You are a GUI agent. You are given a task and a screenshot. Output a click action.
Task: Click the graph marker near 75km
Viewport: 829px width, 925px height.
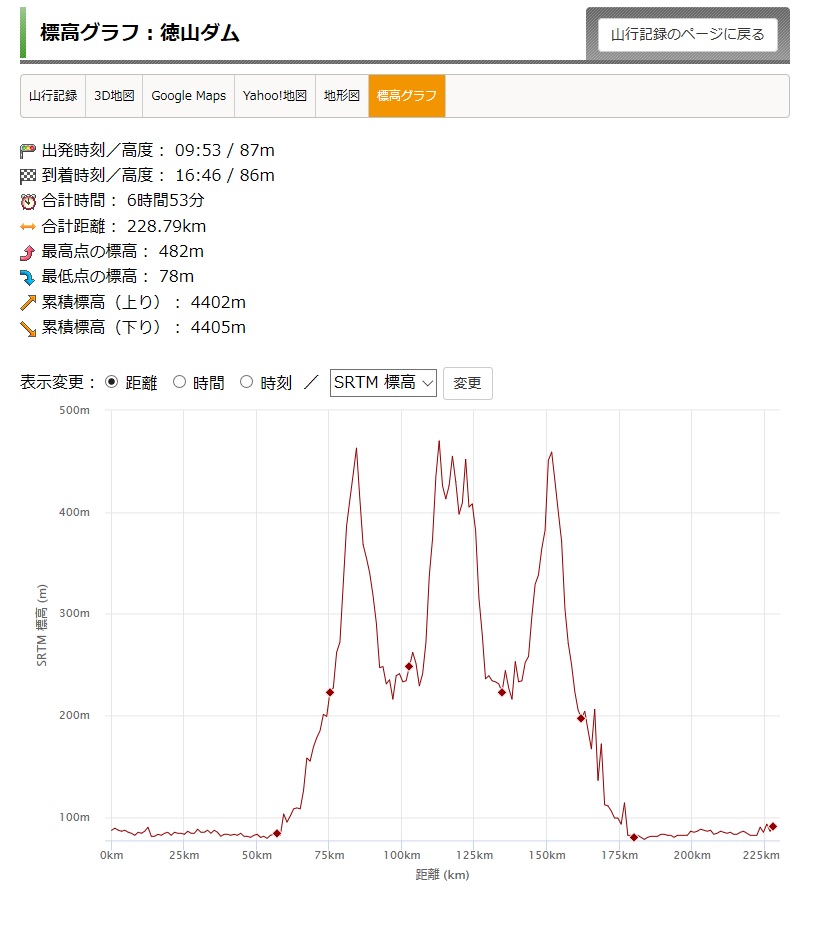tap(330, 692)
